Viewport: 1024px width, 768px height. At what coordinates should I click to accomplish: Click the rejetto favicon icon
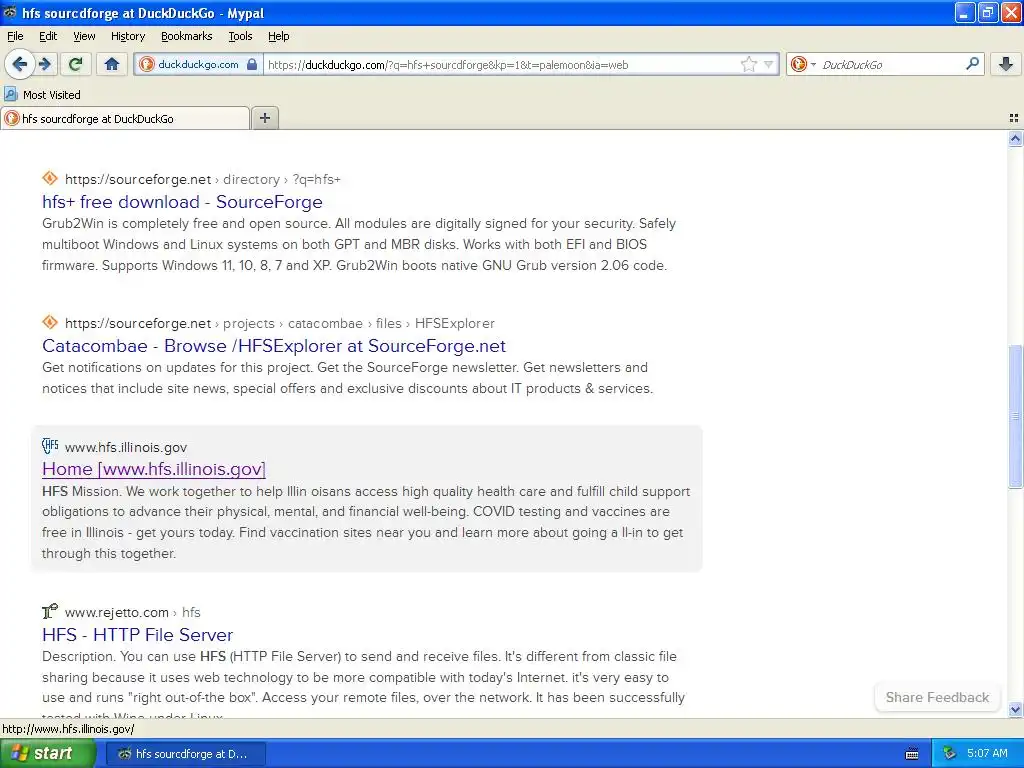(x=50, y=611)
